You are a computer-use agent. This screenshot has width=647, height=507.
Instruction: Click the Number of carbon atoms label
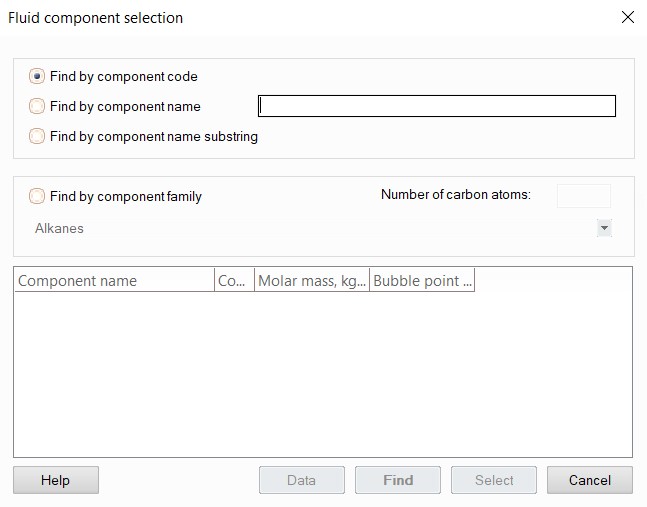tap(455, 194)
